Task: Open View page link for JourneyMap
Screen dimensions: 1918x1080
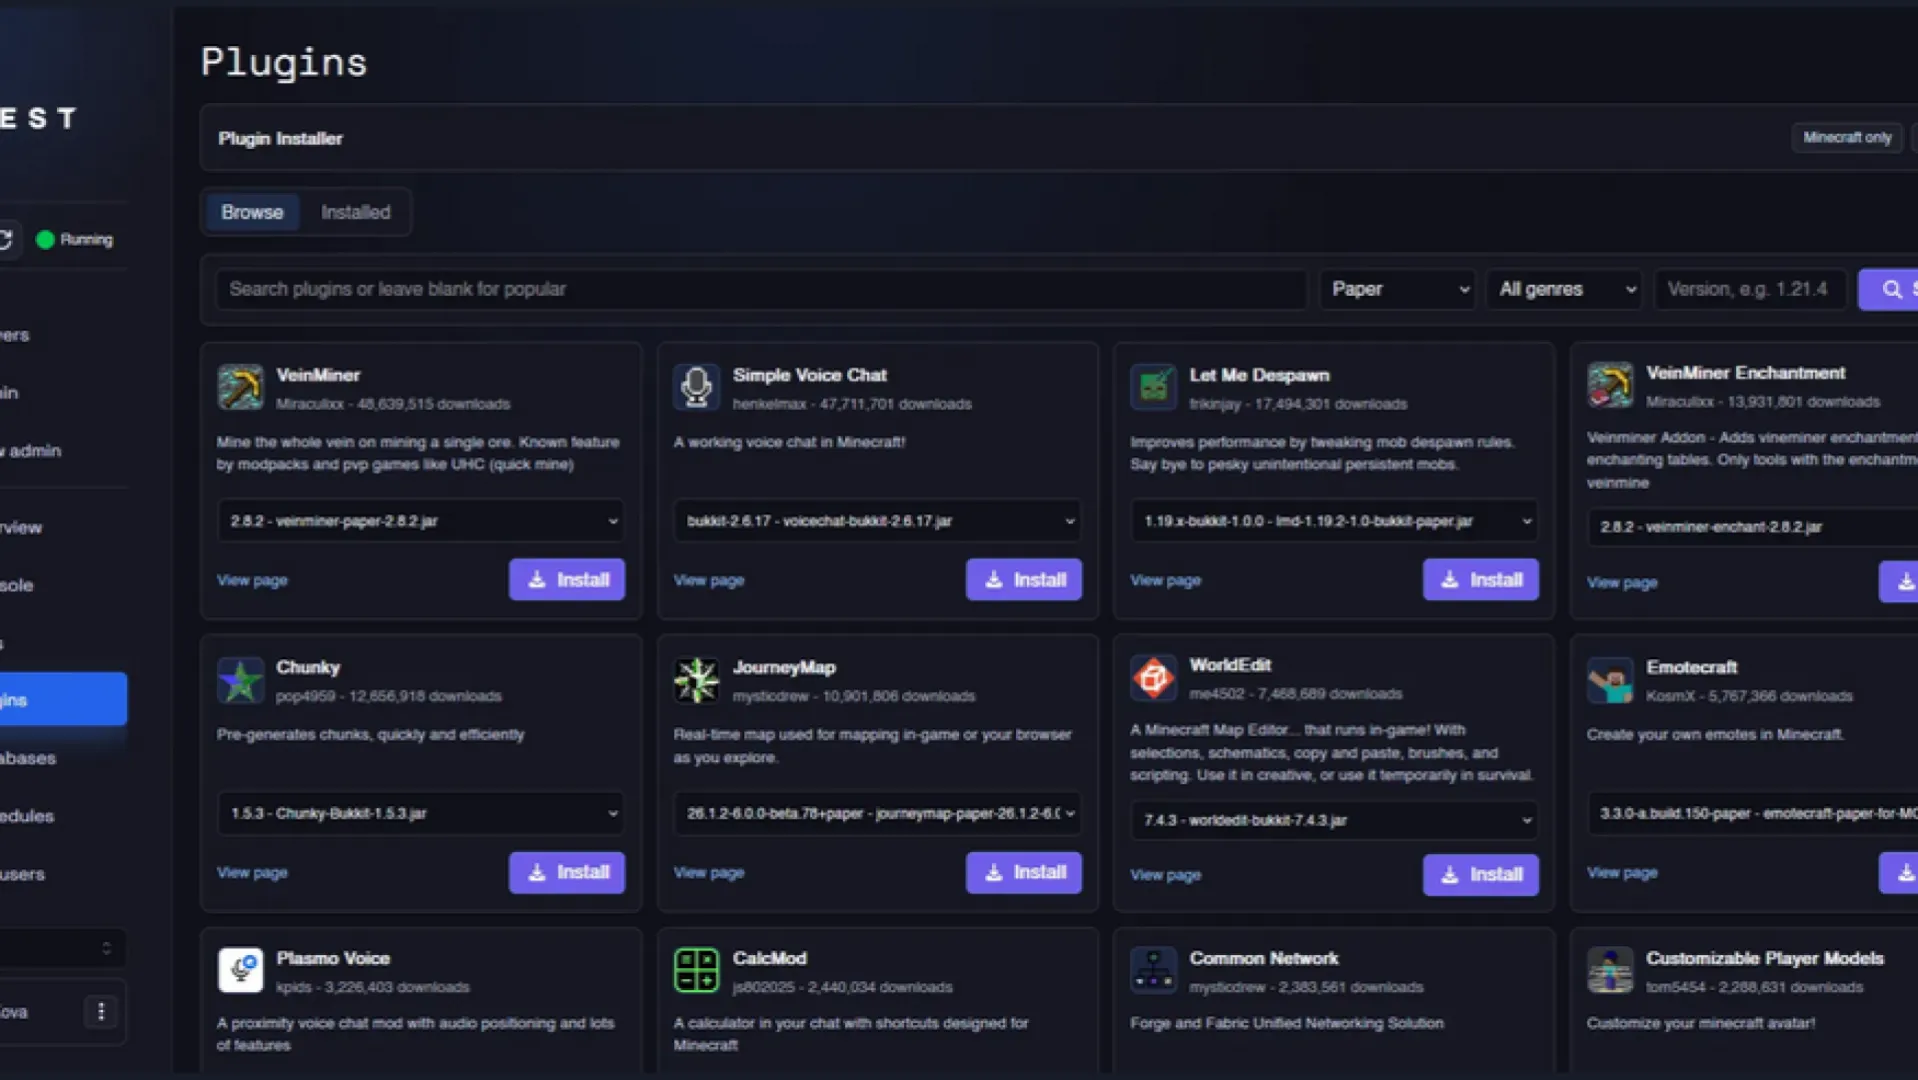Action: click(709, 872)
